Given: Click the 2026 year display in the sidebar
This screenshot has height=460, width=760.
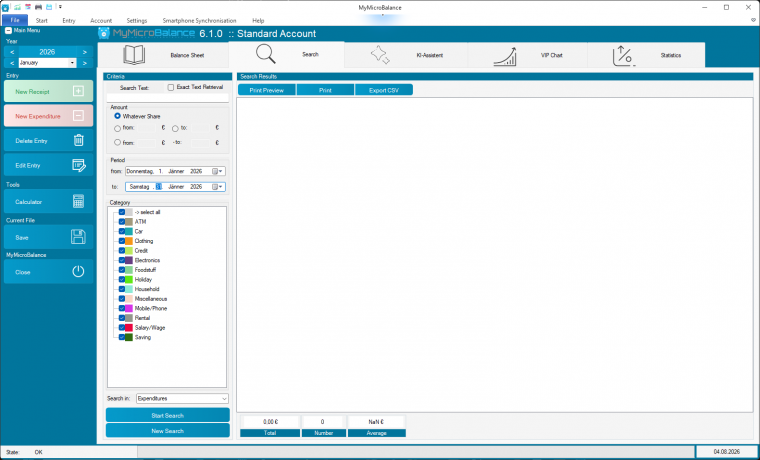Looking at the screenshot, I should 47,52.
